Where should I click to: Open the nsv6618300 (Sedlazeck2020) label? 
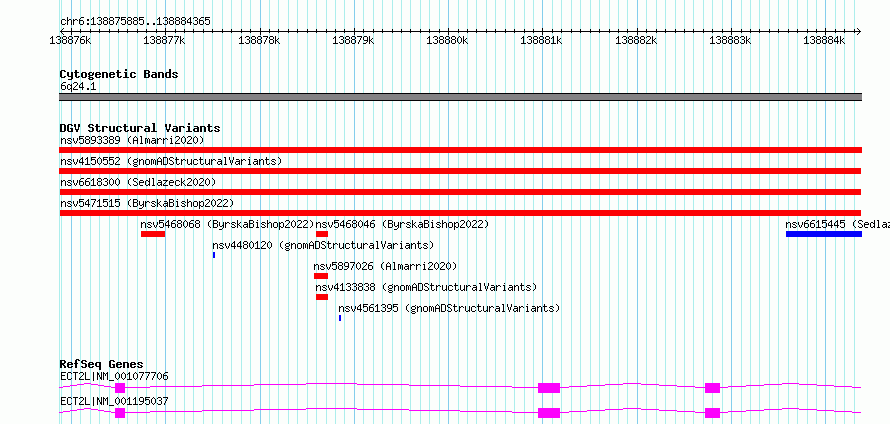(x=138, y=182)
